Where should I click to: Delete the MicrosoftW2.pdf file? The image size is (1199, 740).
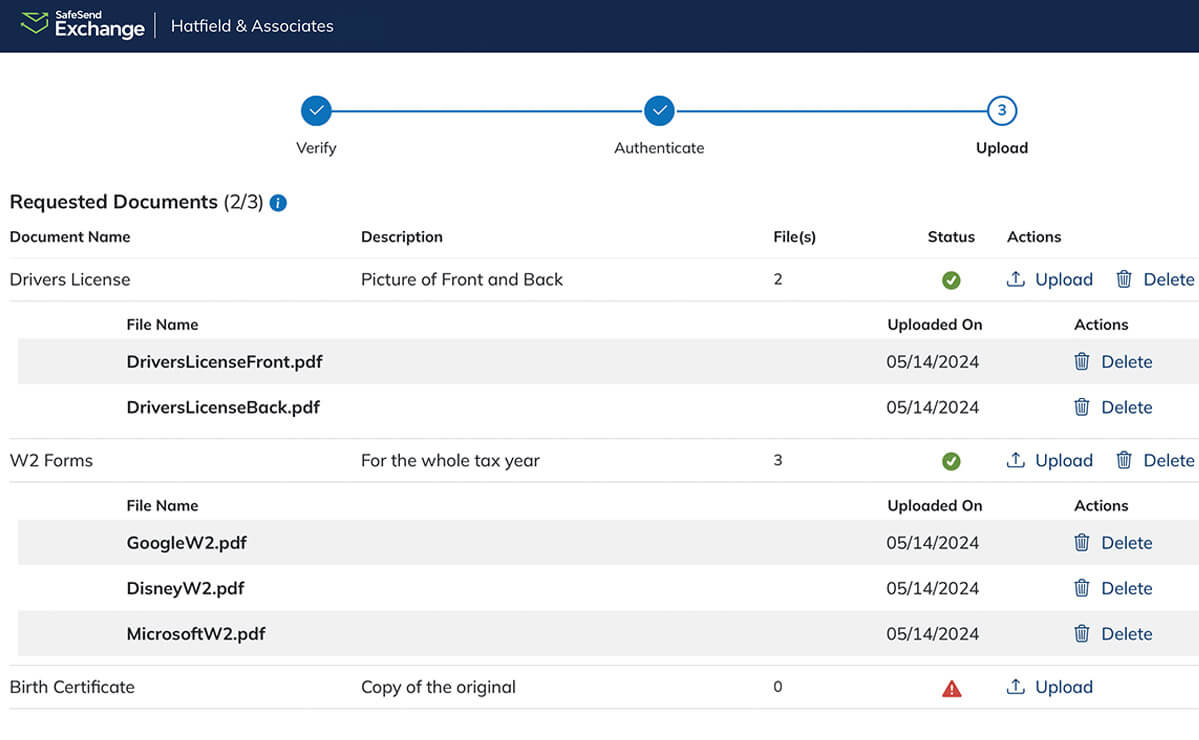click(1113, 634)
